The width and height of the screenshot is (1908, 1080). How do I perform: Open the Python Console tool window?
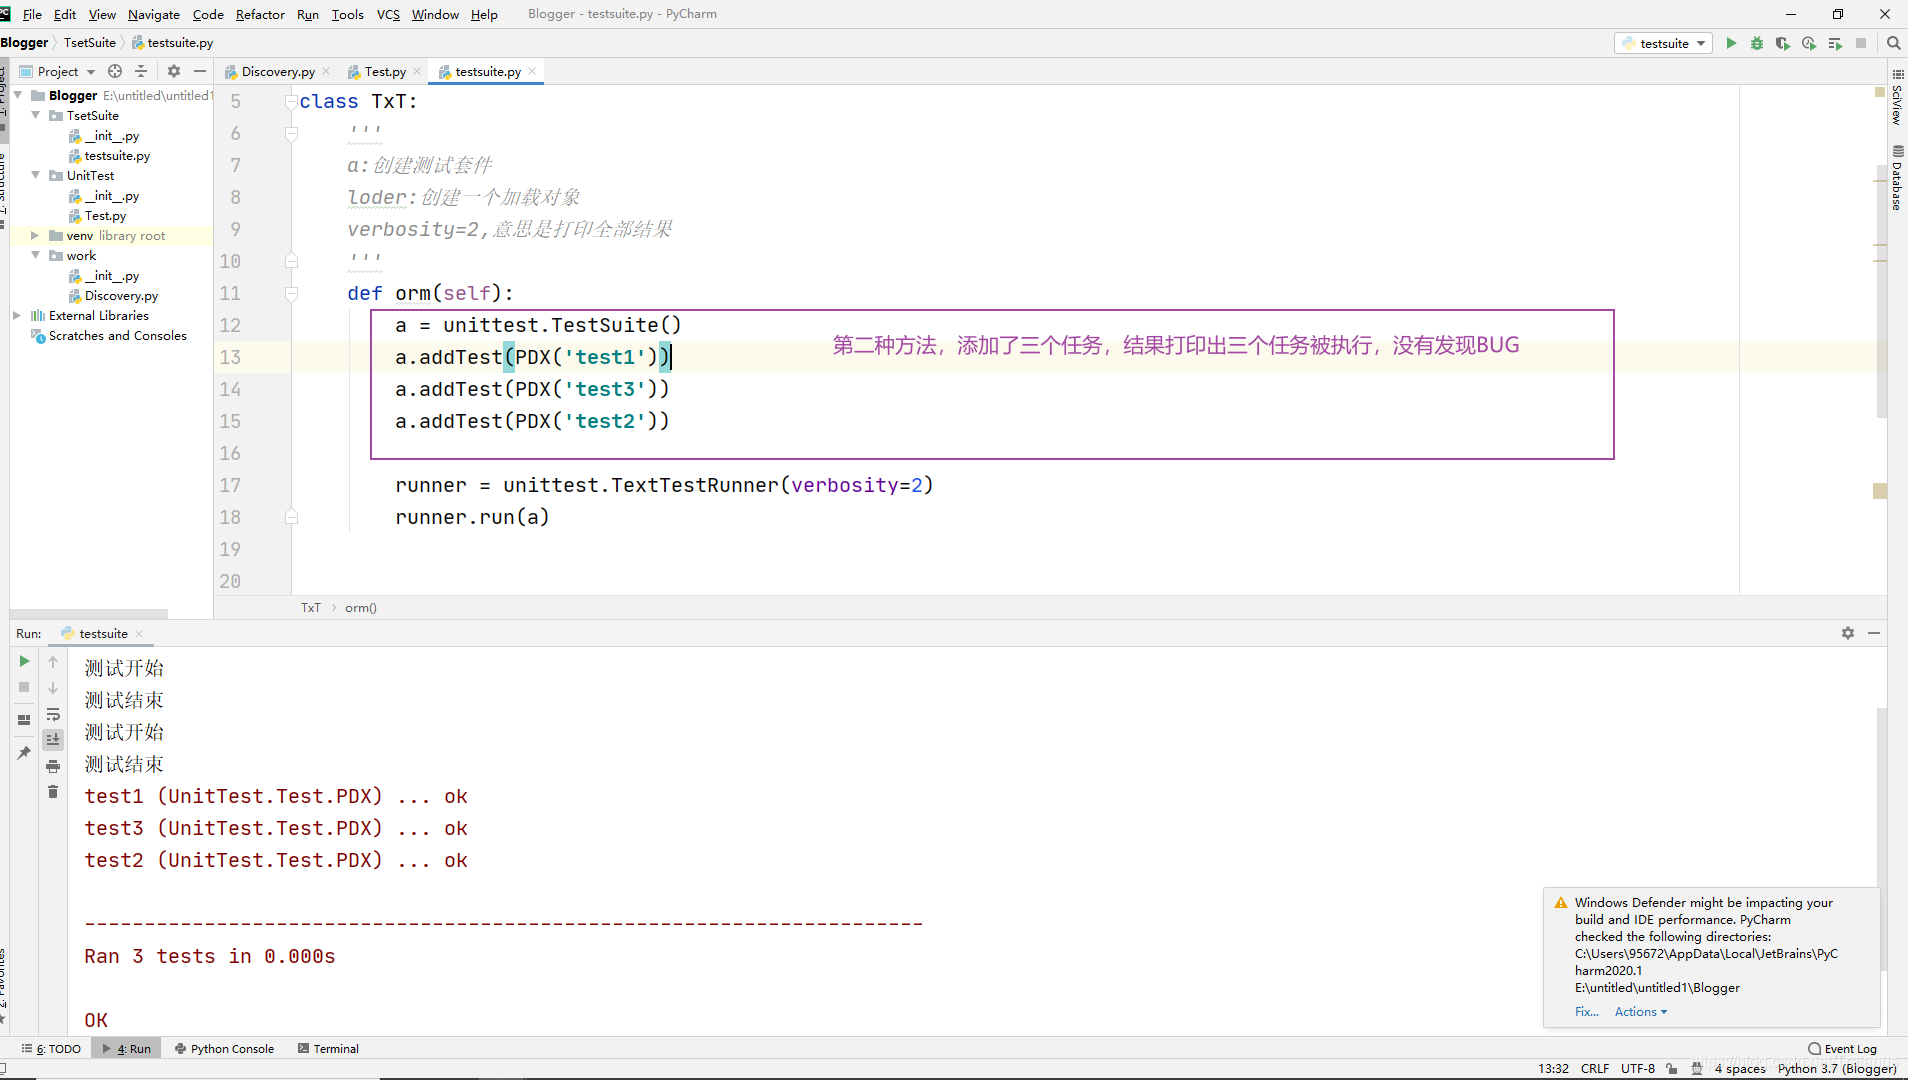point(224,1049)
